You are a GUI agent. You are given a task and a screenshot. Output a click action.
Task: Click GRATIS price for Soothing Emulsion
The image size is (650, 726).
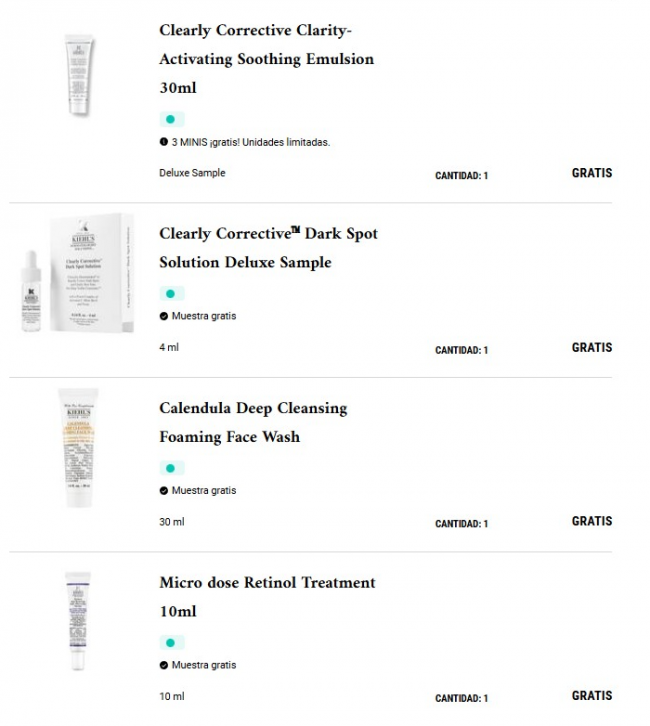coord(592,173)
